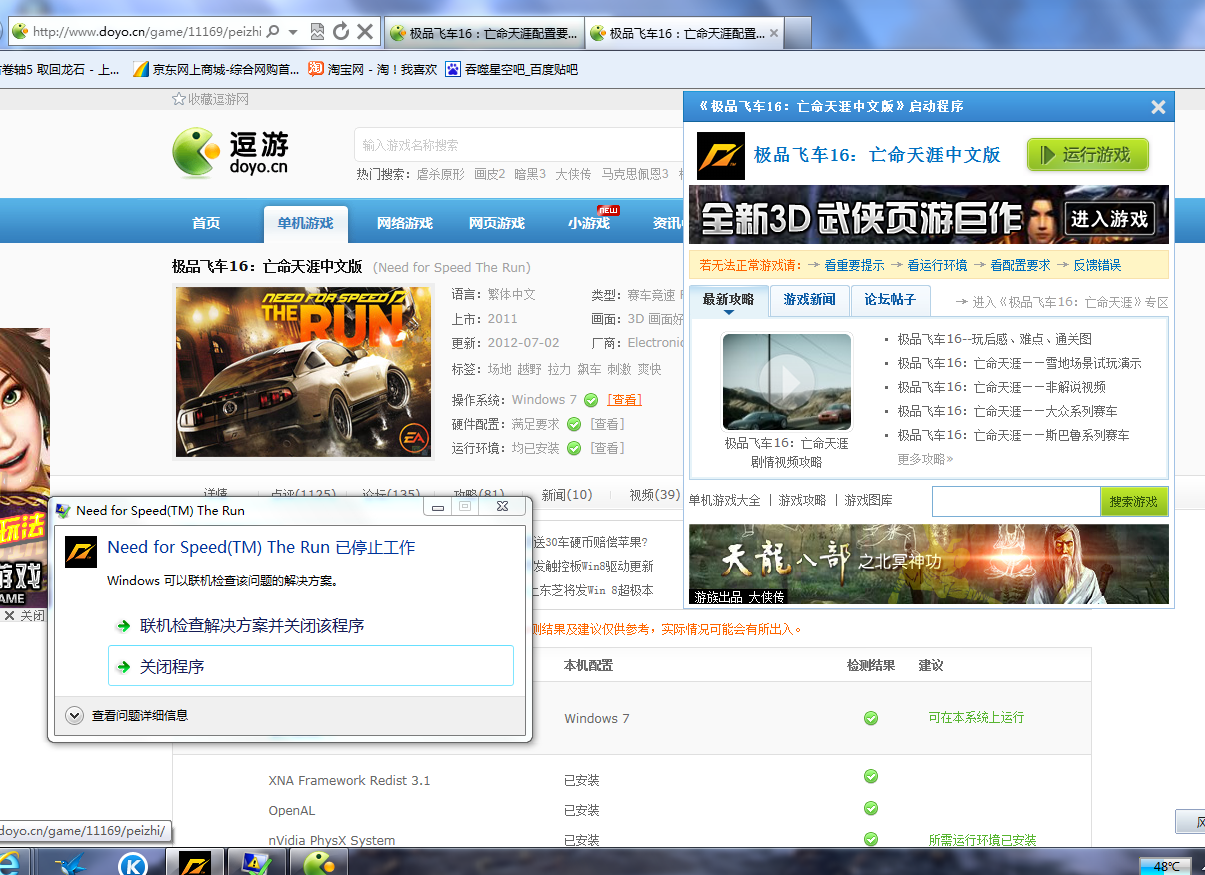Select the 论坛帖子 tab in launcher
The image size is (1205, 875).
pyautogui.click(x=891, y=300)
